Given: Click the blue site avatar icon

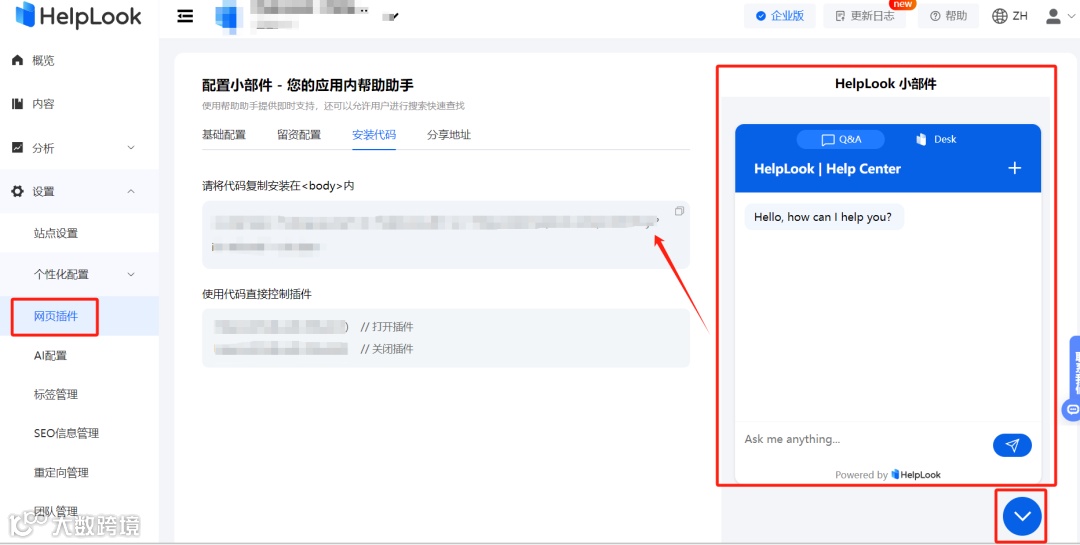Looking at the screenshot, I should 229,17.
